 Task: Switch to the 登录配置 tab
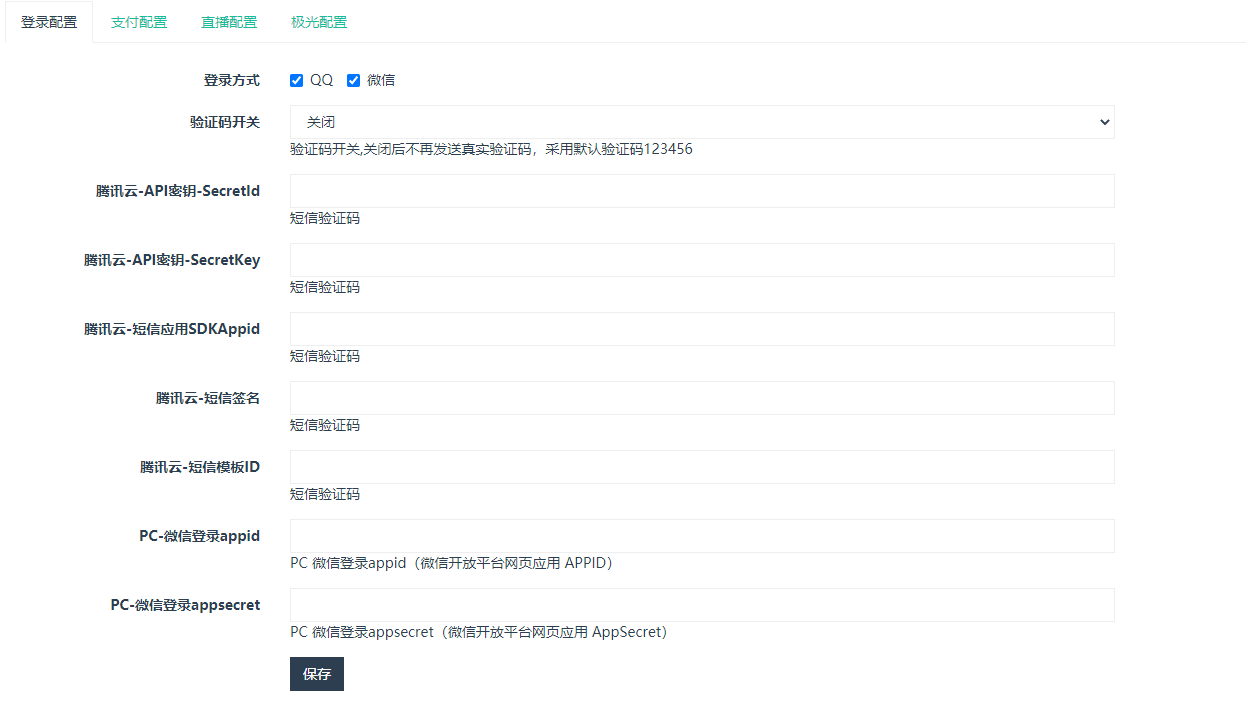(x=49, y=22)
